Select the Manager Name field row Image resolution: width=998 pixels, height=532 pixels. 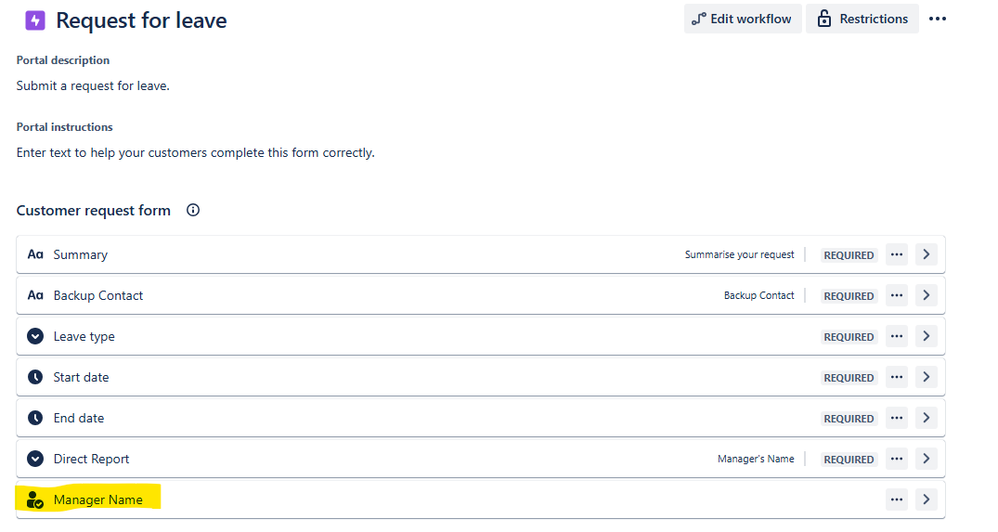coord(481,500)
